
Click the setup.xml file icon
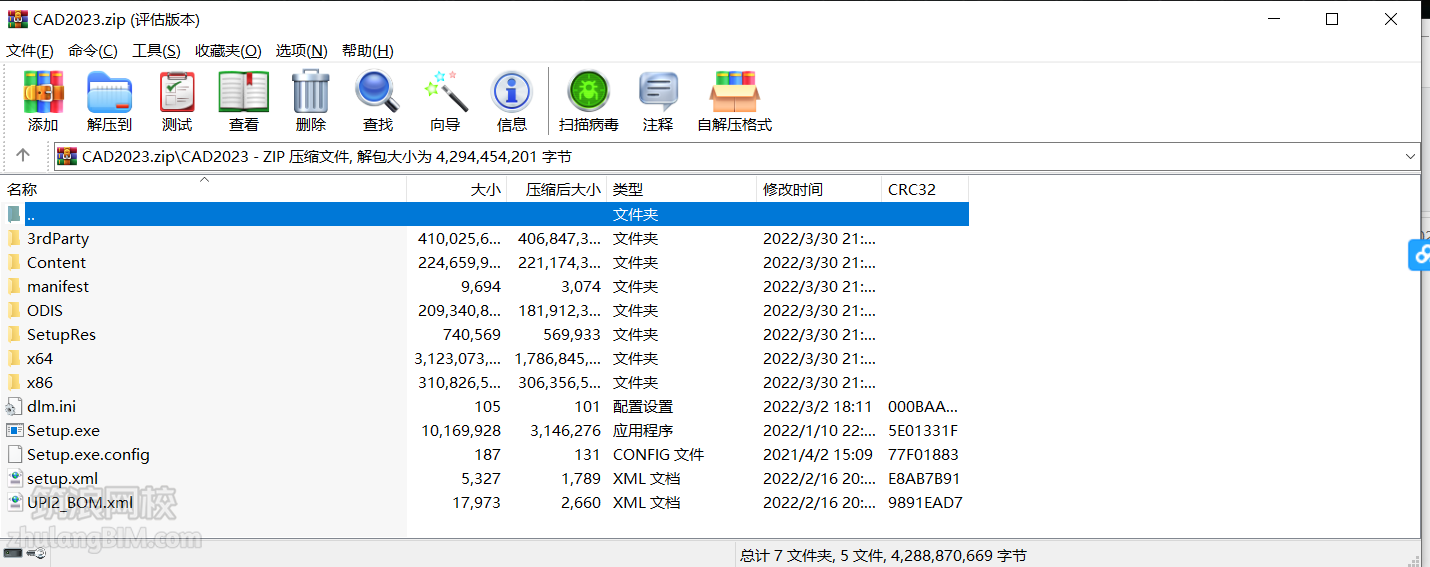click(x=14, y=478)
